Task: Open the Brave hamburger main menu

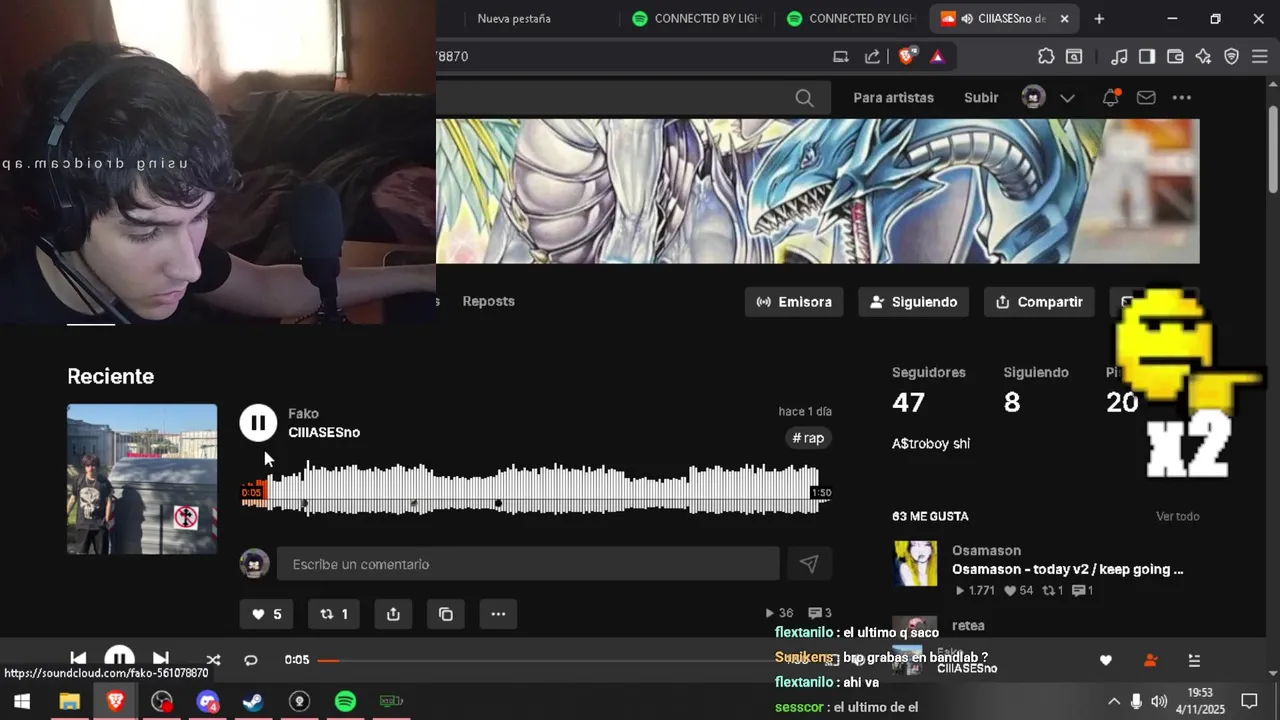Action: [1259, 56]
